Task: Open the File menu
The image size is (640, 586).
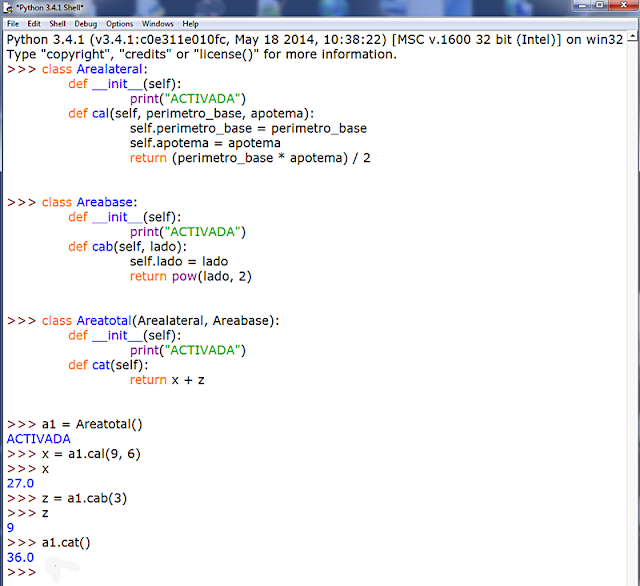Action: [x=13, y=24]
